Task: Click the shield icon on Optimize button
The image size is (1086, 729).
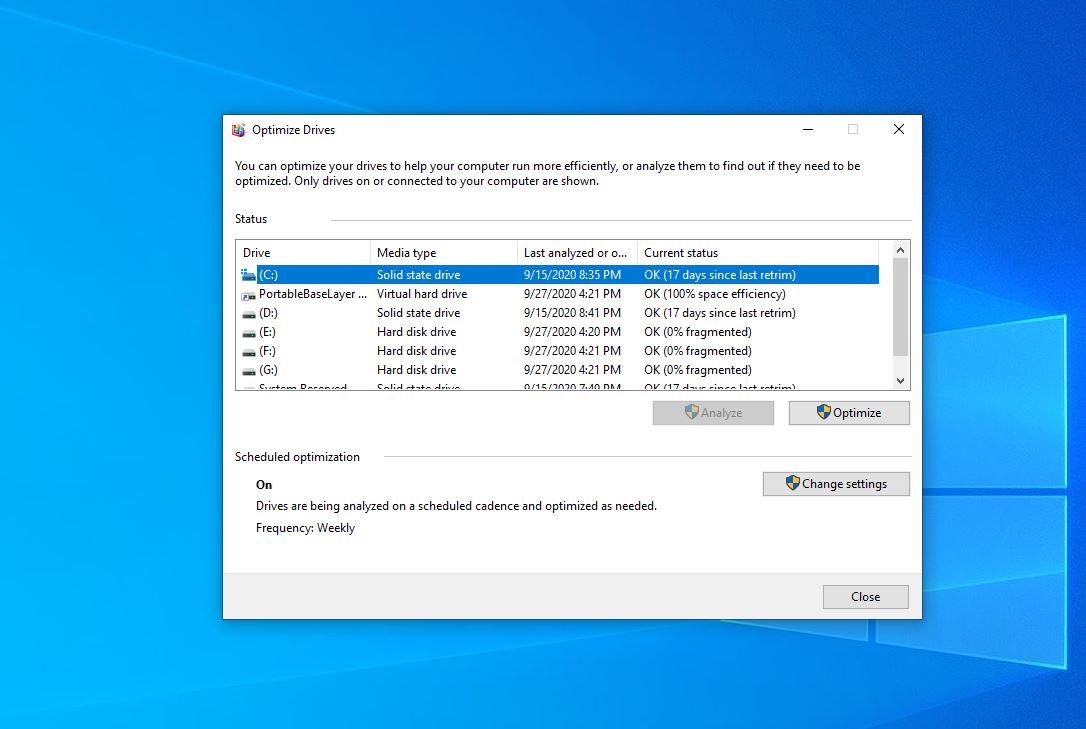Action: point(824,412)
